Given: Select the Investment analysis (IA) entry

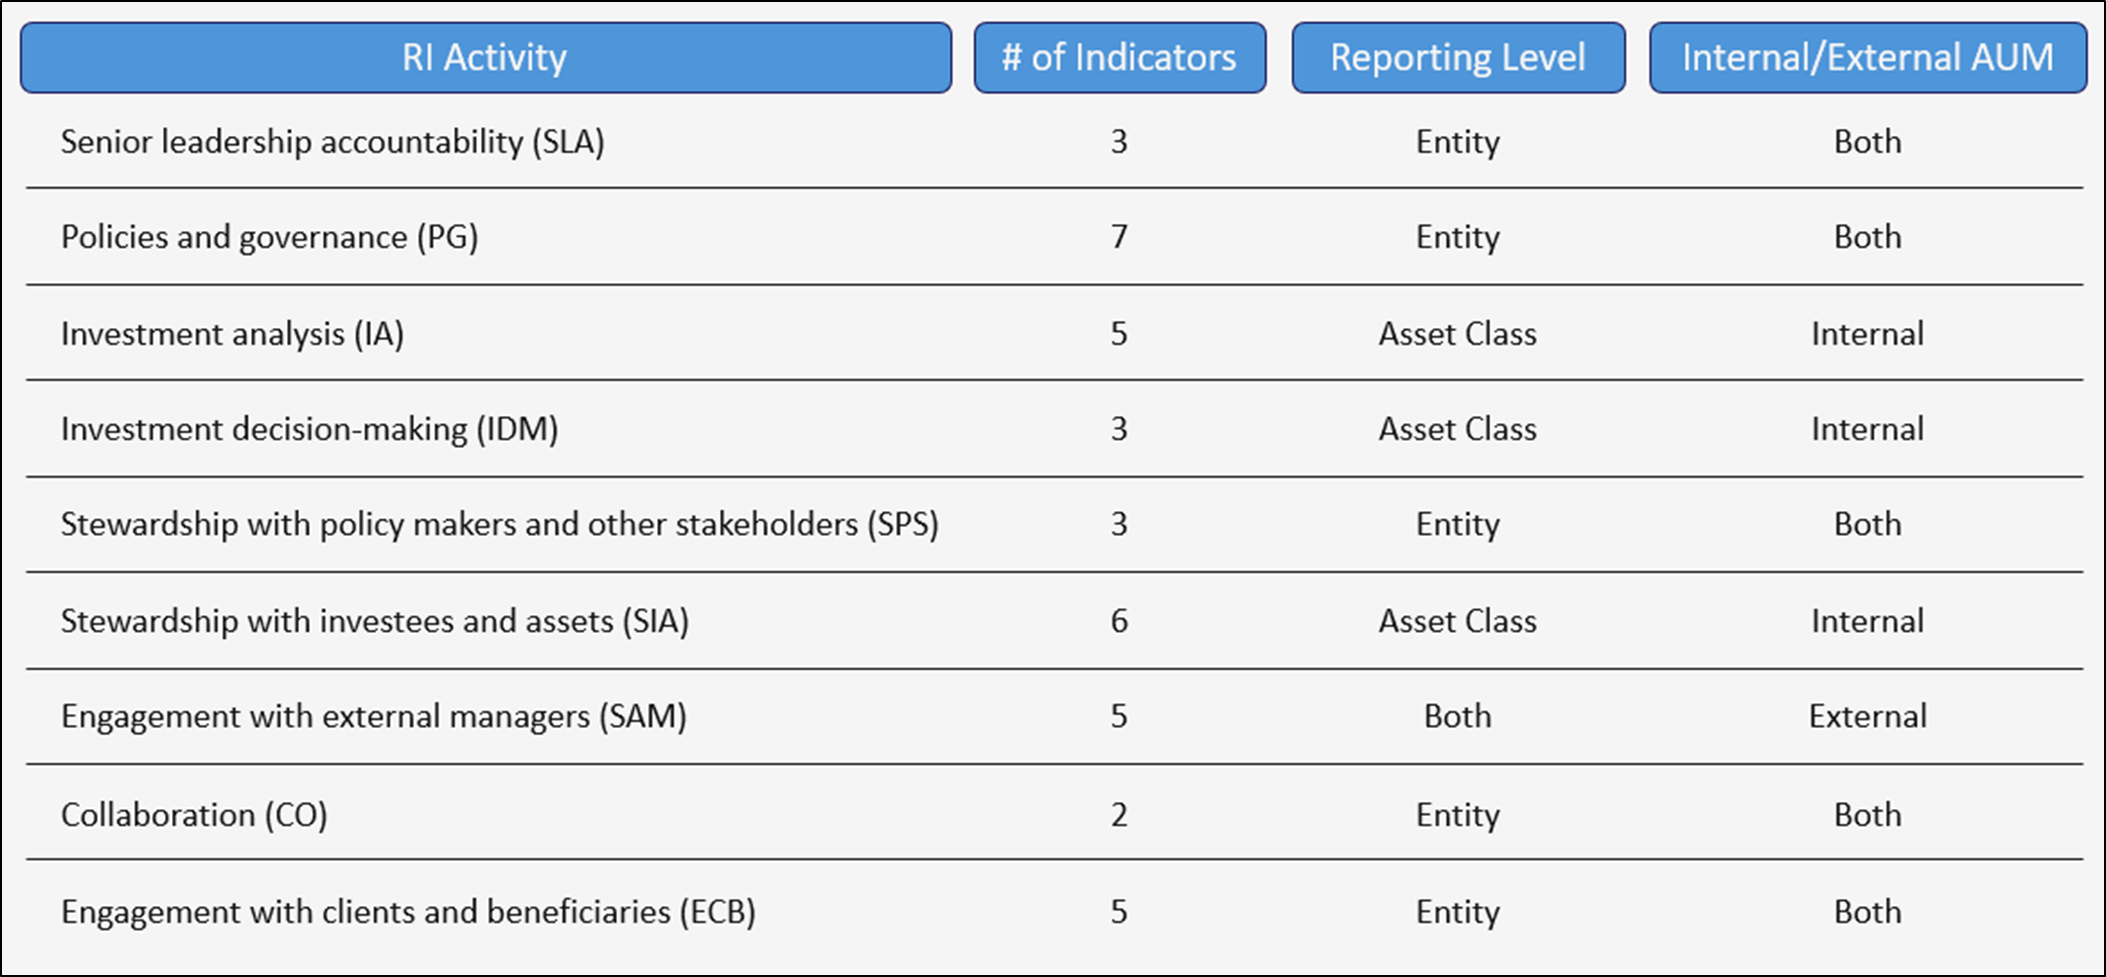Looking at the screenshot, I should (x=232, y=334).
